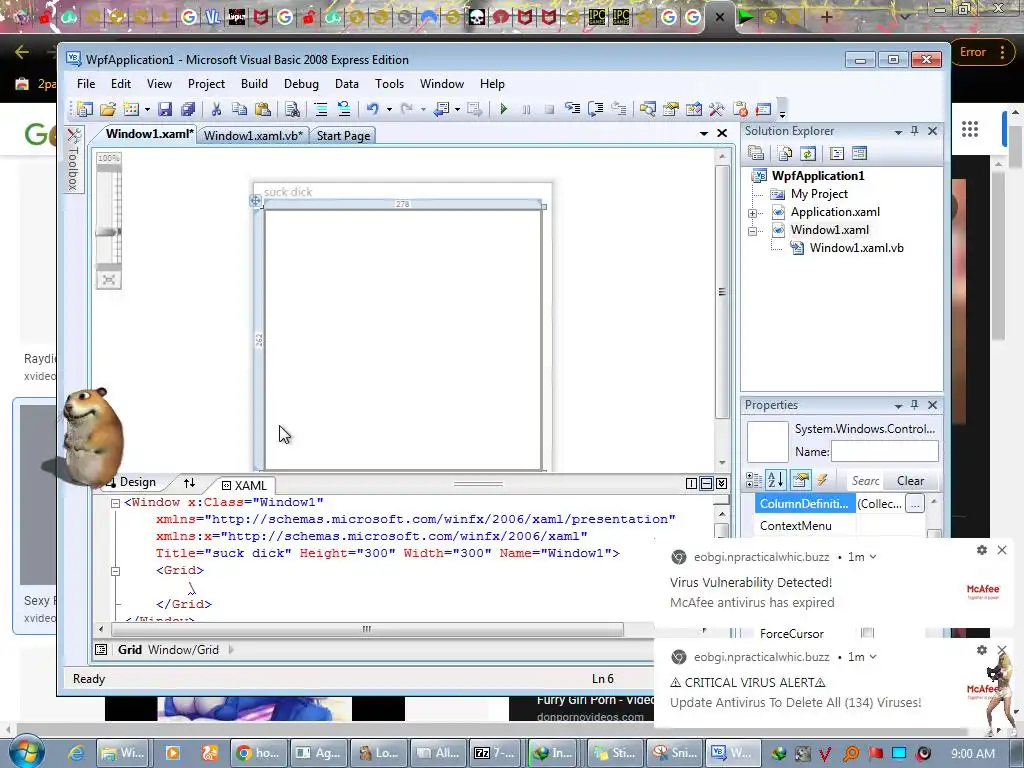Click Properties icon in Solution Explorer toolbar
Image resolution: width=1024 pixels, height=768 pixels.
click(756, 153)
